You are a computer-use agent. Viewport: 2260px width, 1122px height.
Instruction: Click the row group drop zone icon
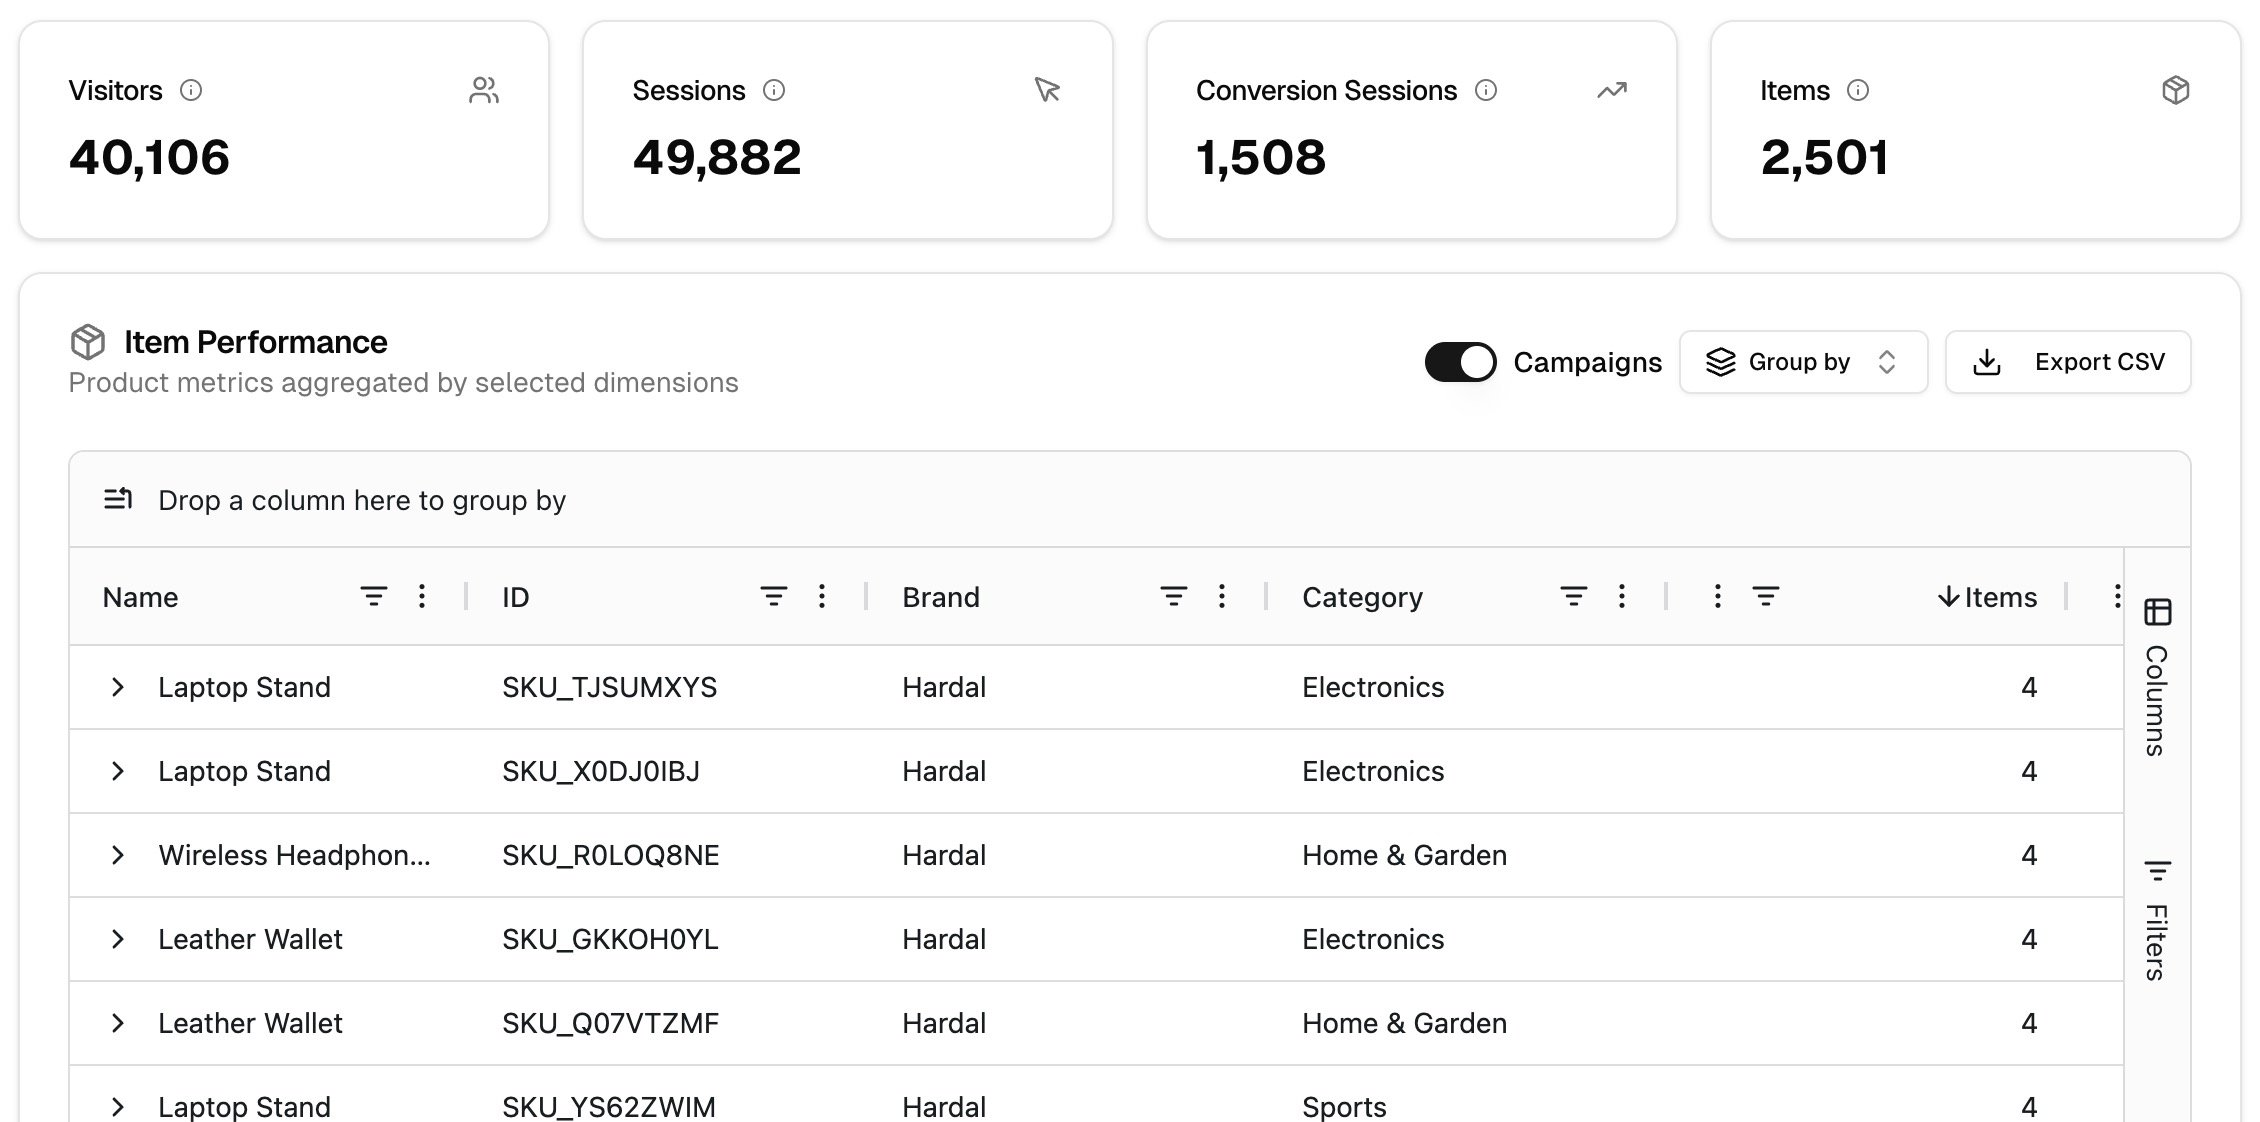[x=118, y=499]
